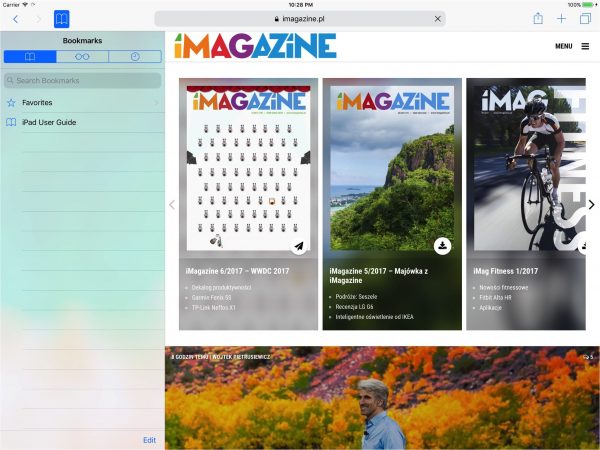Tap the Wi-Fi icon in status bar
The height and width of the screenshot is (450, 600).
[x=25, y=5]
